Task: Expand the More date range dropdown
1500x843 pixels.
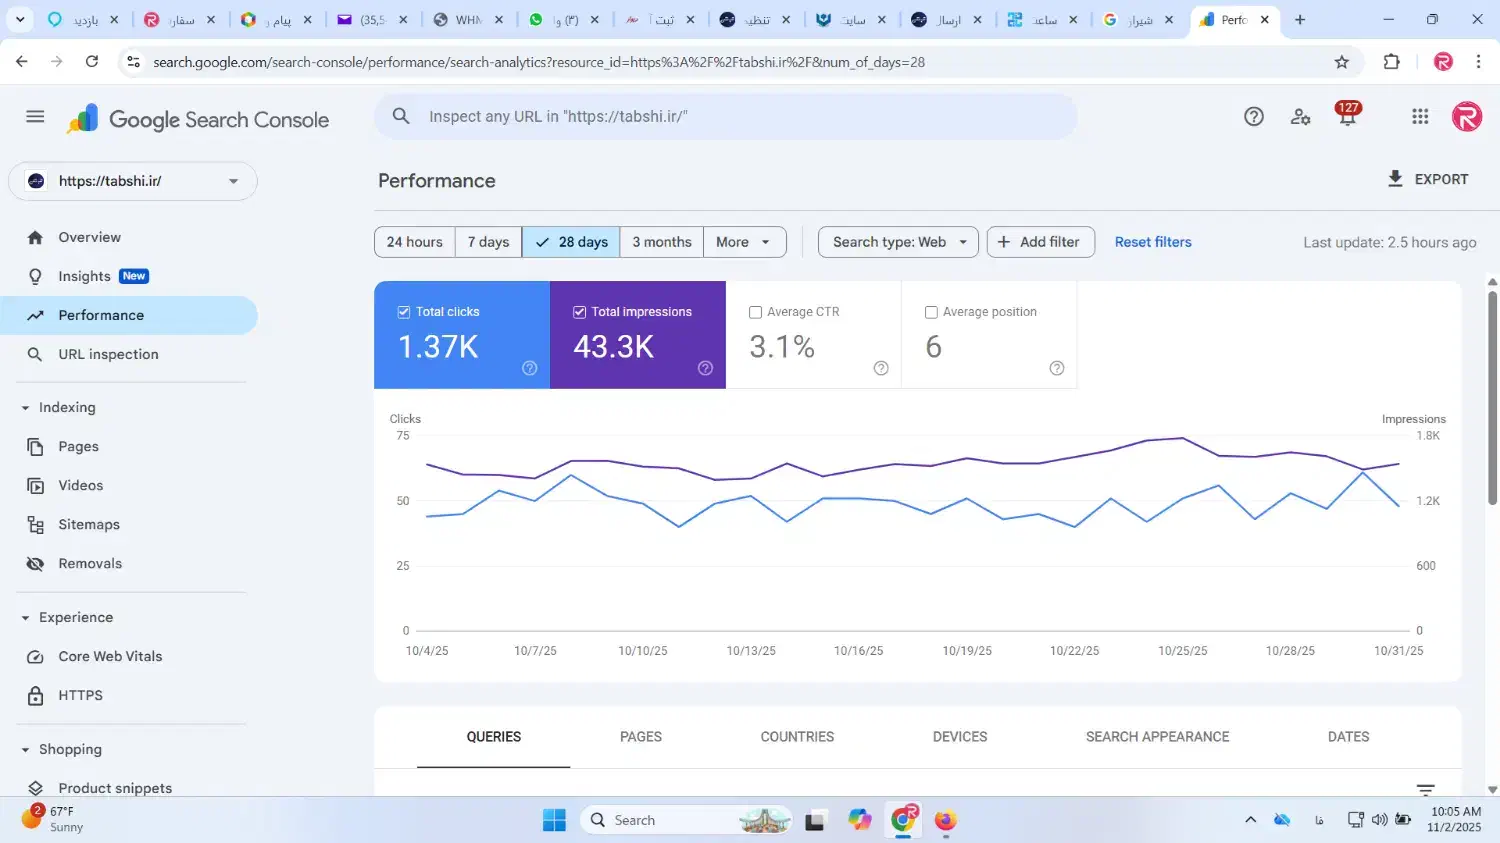Action: coord(744,242)
